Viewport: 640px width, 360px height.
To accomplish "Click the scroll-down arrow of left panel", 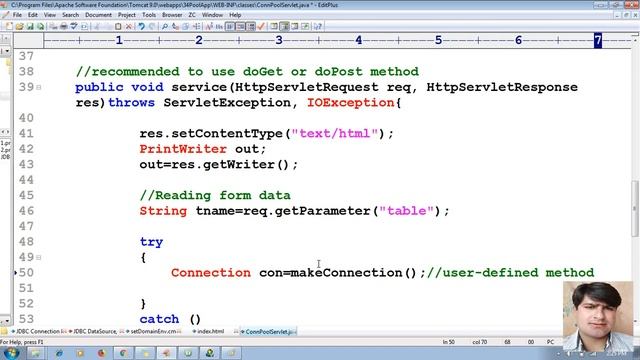I will tap(6, 320).
